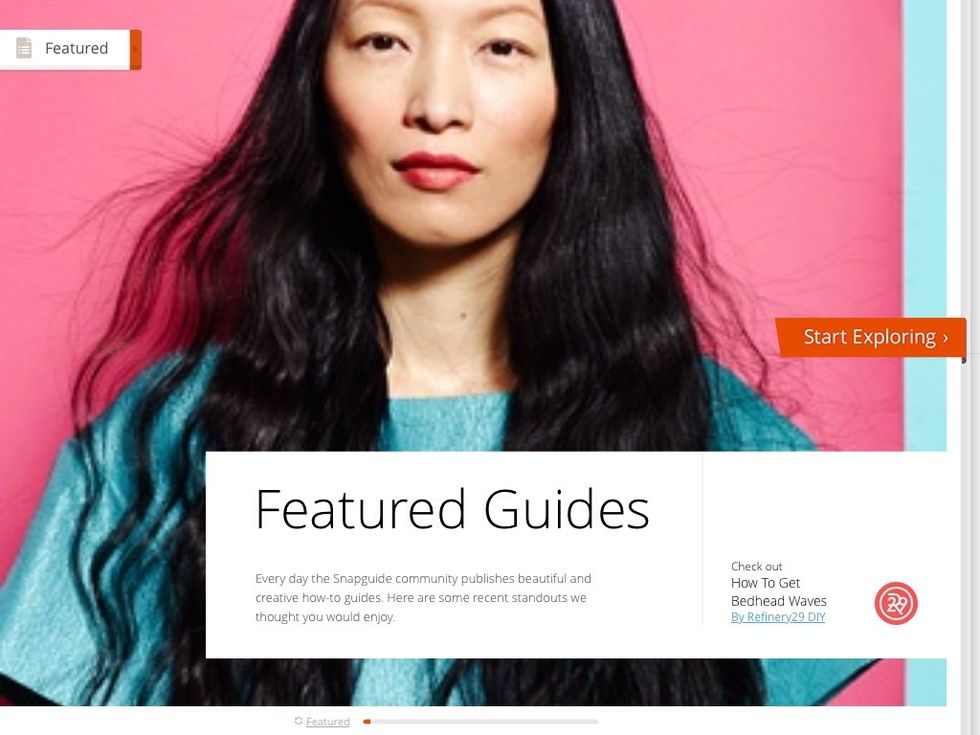Image resolution: width=980 pixels, height=735 pixels.
Task: Open the How To Get Bedhead Waves guide title
Action: point(779,592)
